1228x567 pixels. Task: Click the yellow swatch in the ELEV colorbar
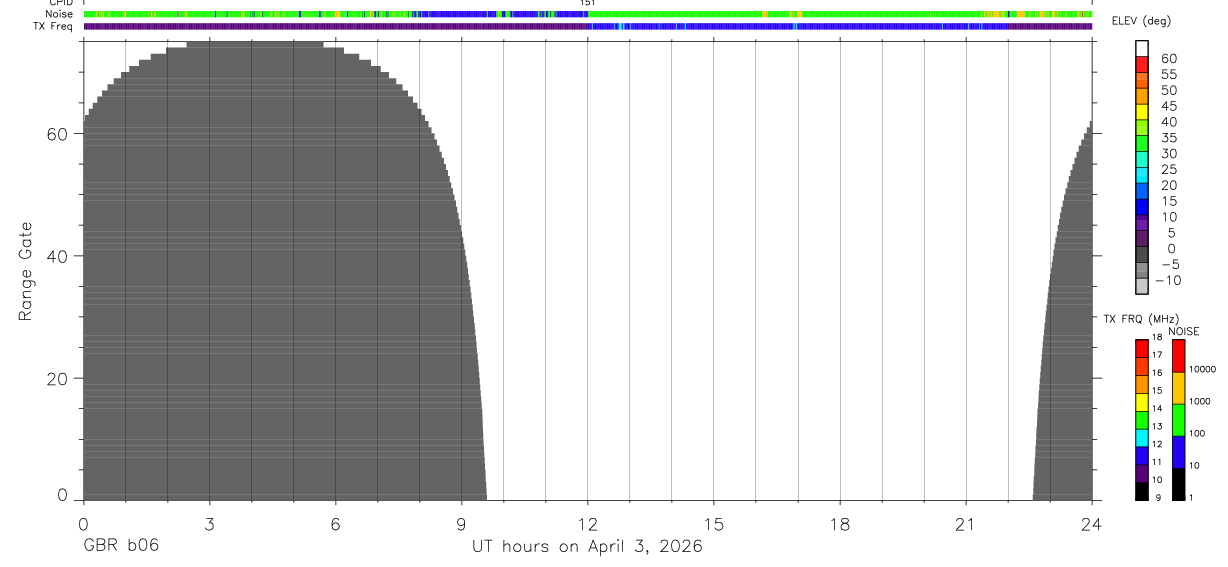click(x=1142, y=111)
